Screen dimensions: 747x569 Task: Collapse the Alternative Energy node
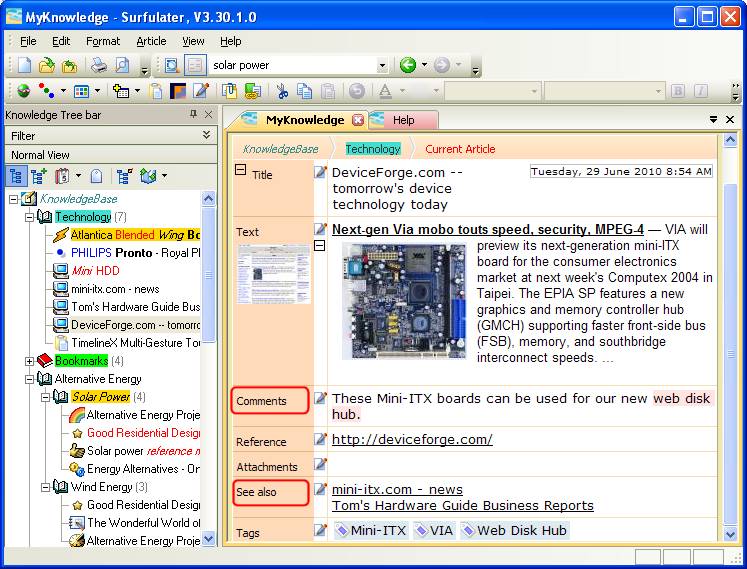coord(30,379)
